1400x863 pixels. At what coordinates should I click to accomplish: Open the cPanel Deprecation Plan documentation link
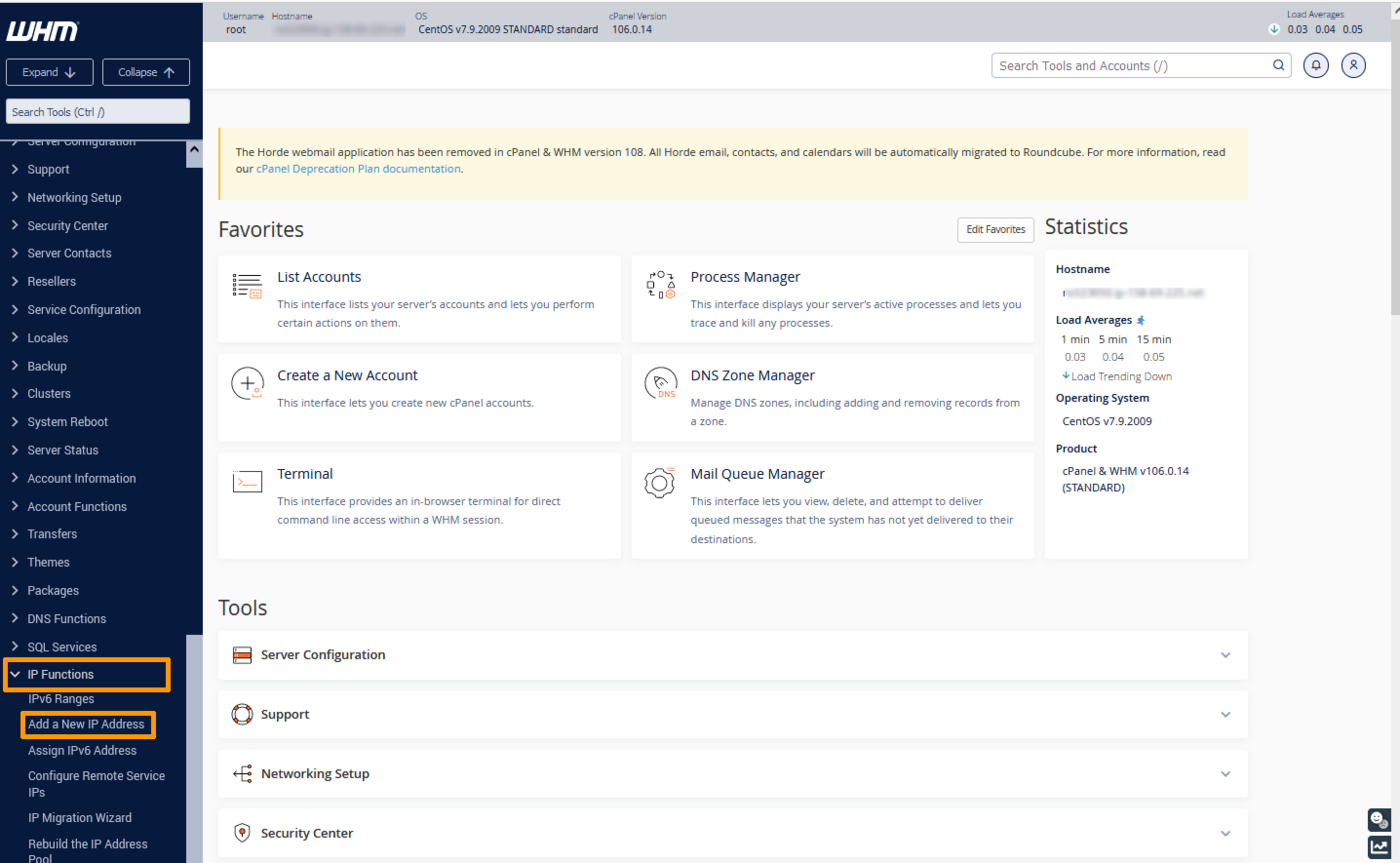(358, 169)
